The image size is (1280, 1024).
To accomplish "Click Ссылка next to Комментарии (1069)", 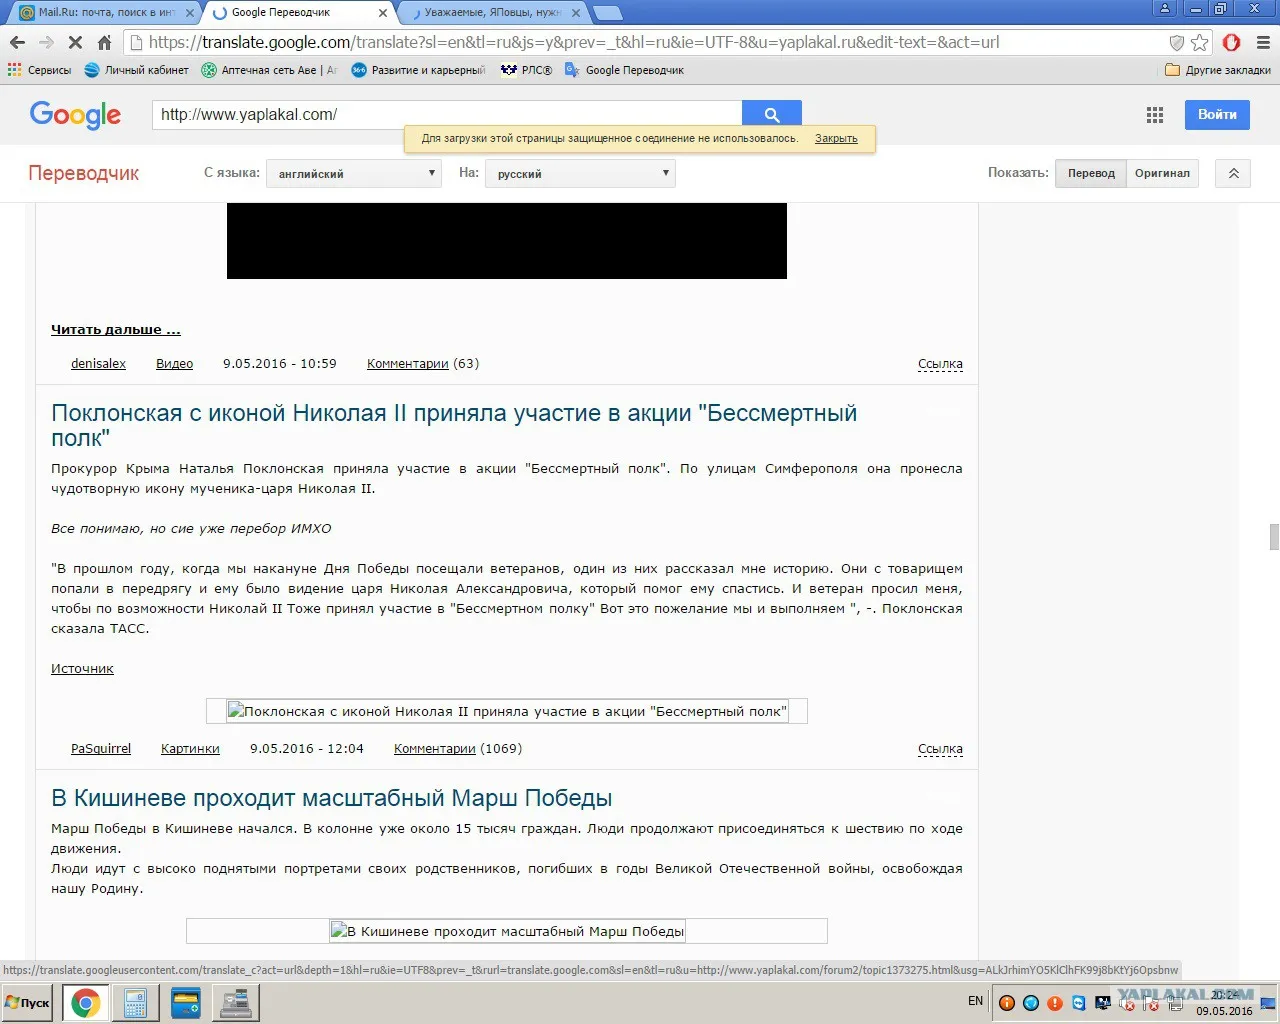I will pyautogui.click(x=940, y=749).
